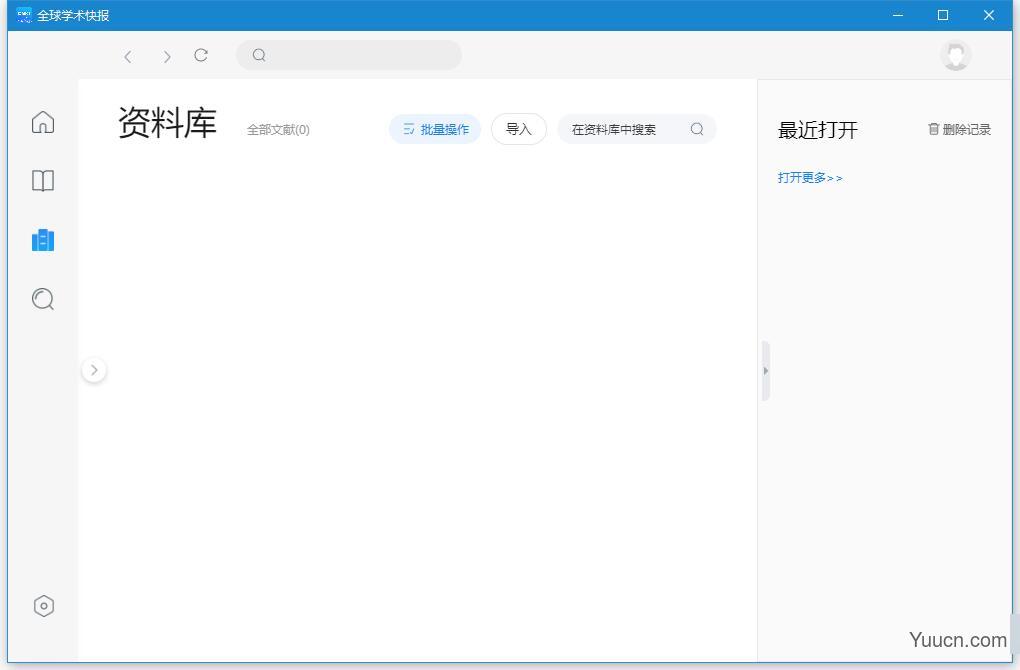1020x670 pixels.
Task: Click the 全球学术快报 app logo icon
Action: click(x=24, y=15)
